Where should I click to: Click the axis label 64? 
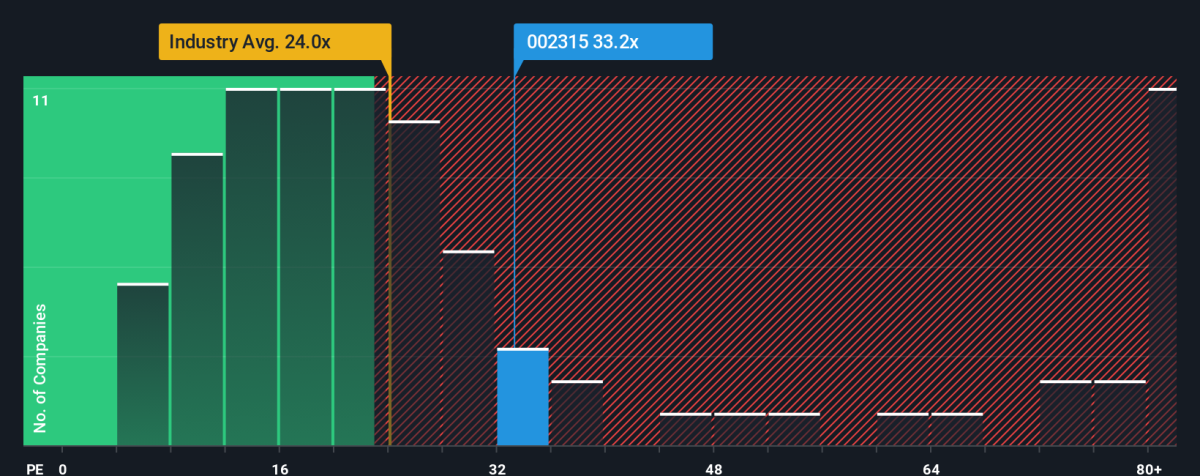click(x=931, y=468)
